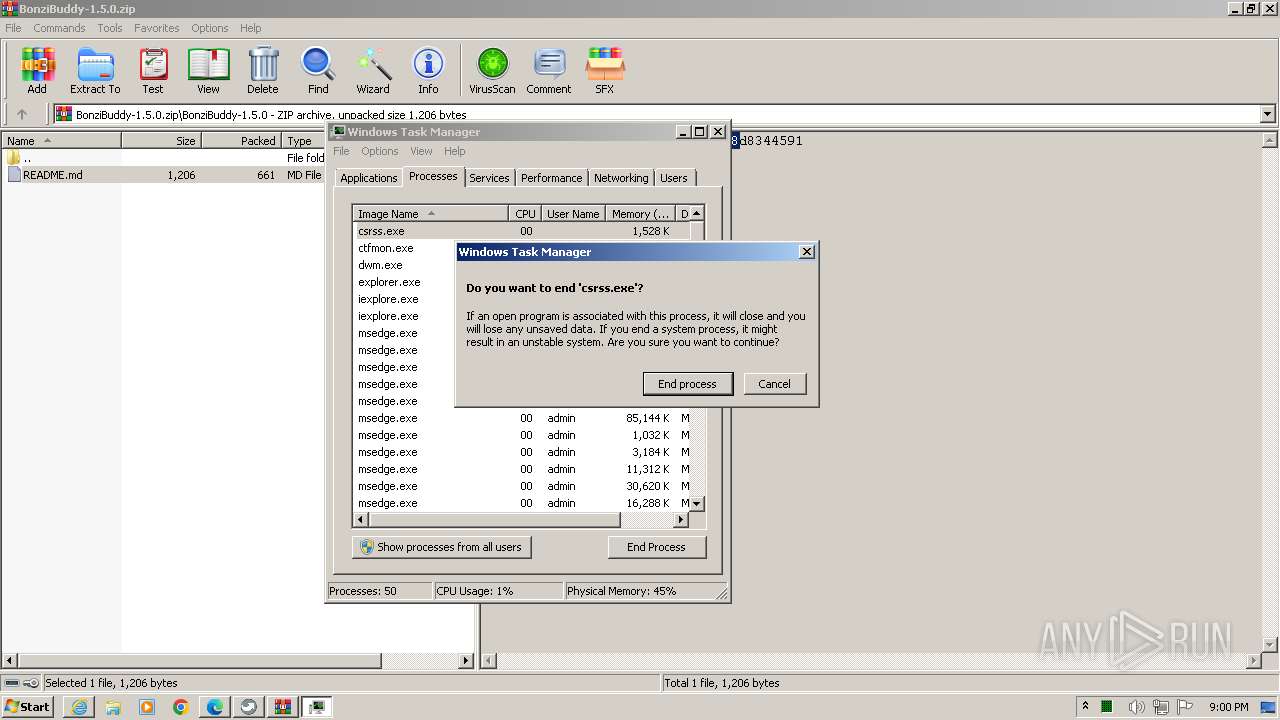
Task: Click the Delete trash can icon
Action: coord(263,70)
